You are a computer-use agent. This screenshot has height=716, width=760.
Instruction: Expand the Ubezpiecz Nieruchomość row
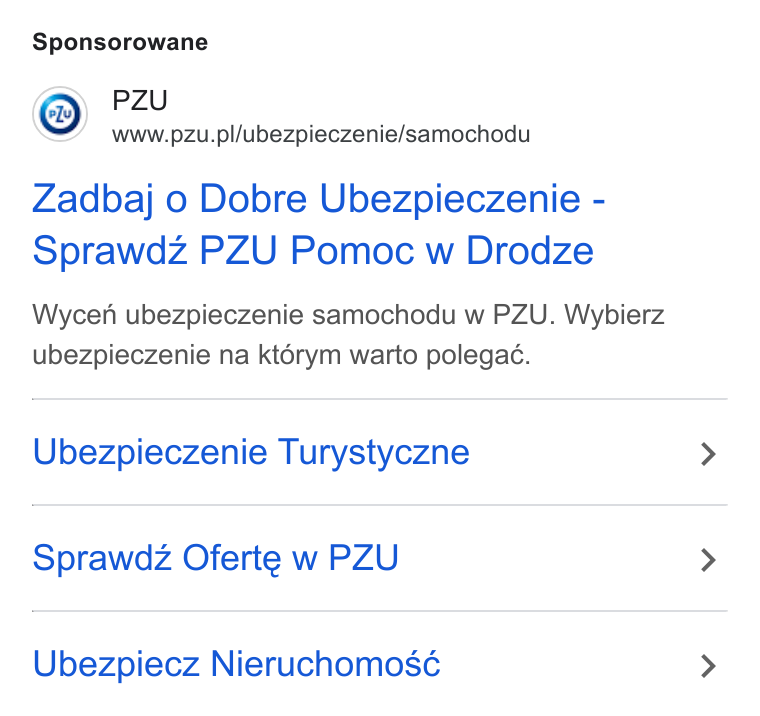pyautogui.click(x=380, y=664)
